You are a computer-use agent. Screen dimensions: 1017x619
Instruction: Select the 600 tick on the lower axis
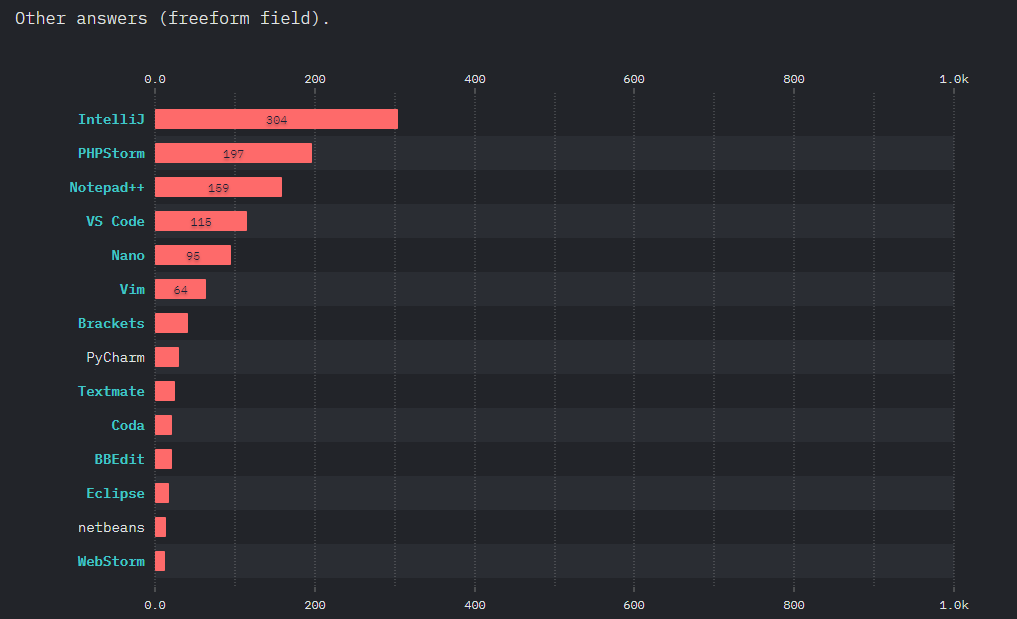[634, 605]
